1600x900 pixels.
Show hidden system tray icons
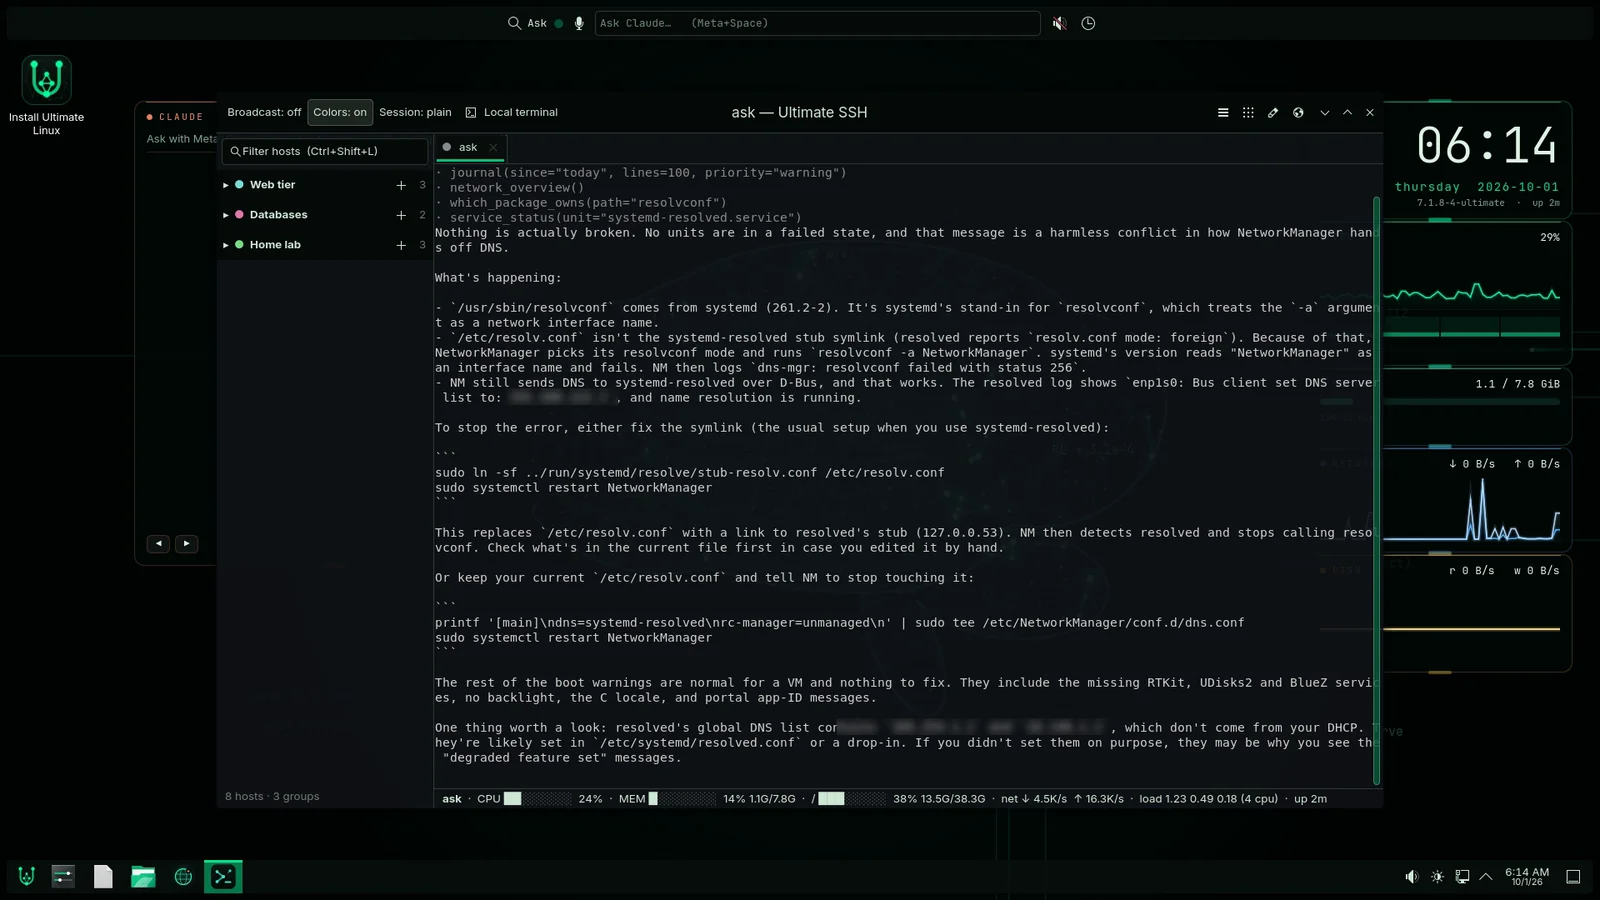[1486, 877]
